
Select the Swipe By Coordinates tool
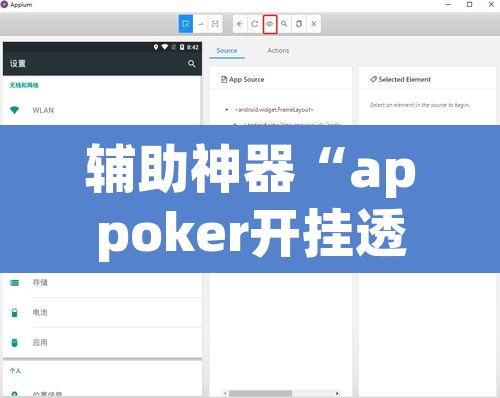(x=201, y=24)
